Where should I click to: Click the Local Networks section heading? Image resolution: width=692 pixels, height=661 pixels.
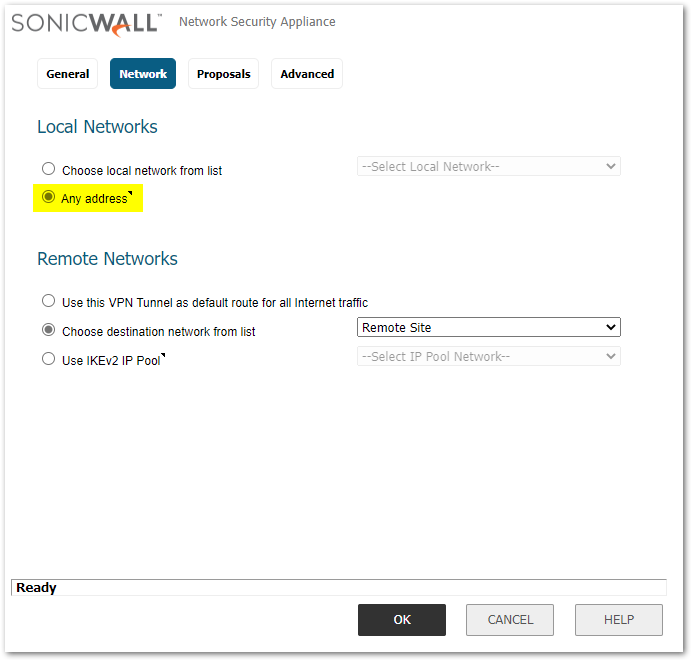(x=97, y=127)
